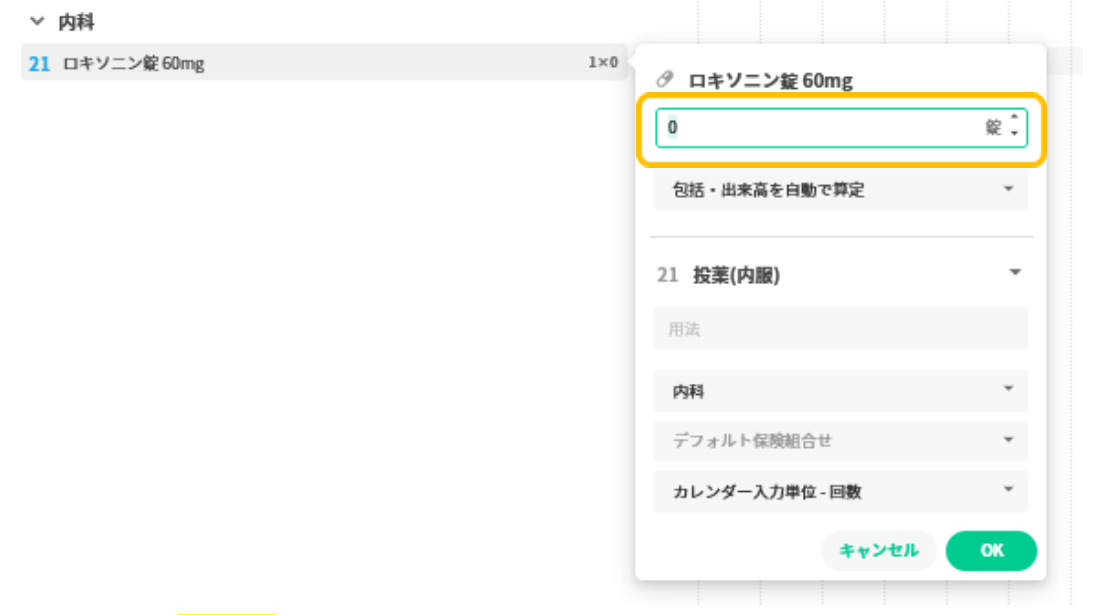
Task: Click the blue 21 code in the list row
Action: [39, 64]
